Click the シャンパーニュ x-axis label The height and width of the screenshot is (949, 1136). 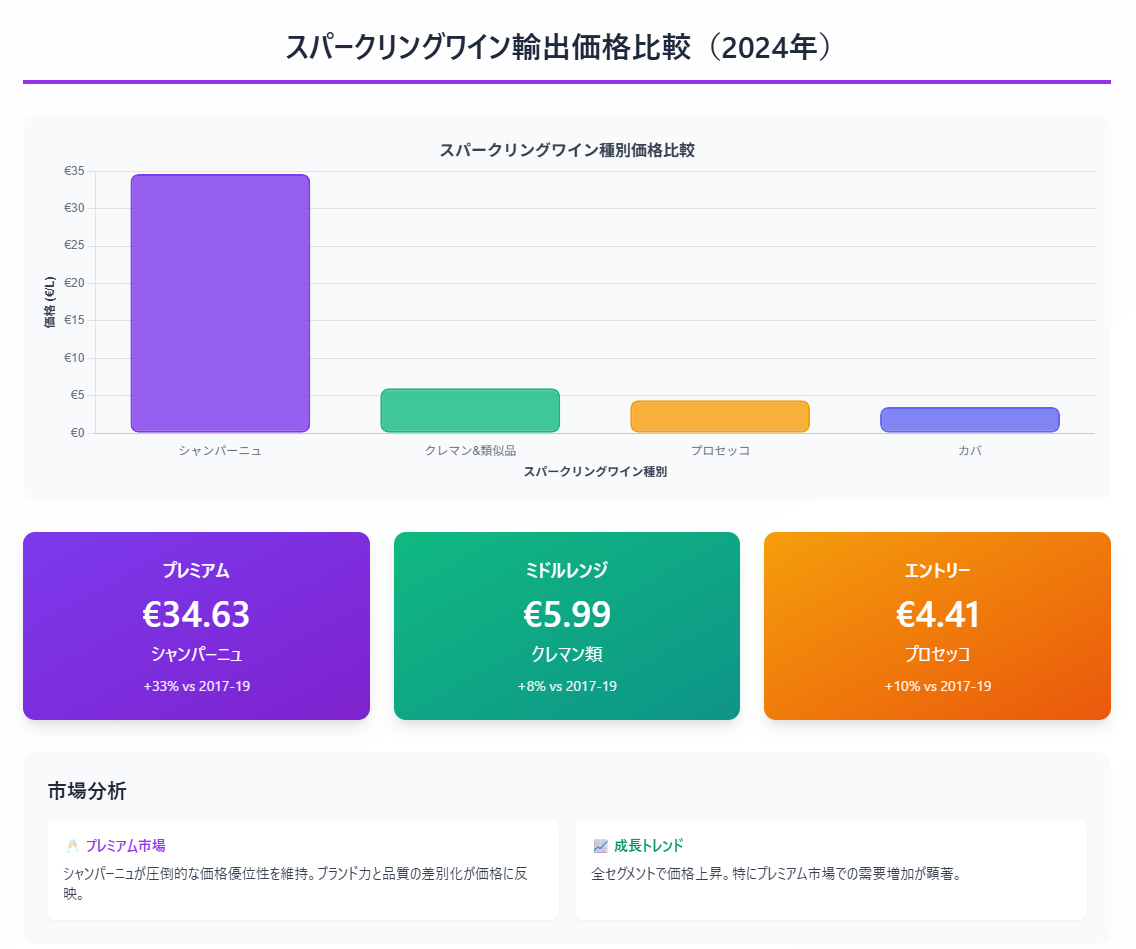[x=220, y=451]
